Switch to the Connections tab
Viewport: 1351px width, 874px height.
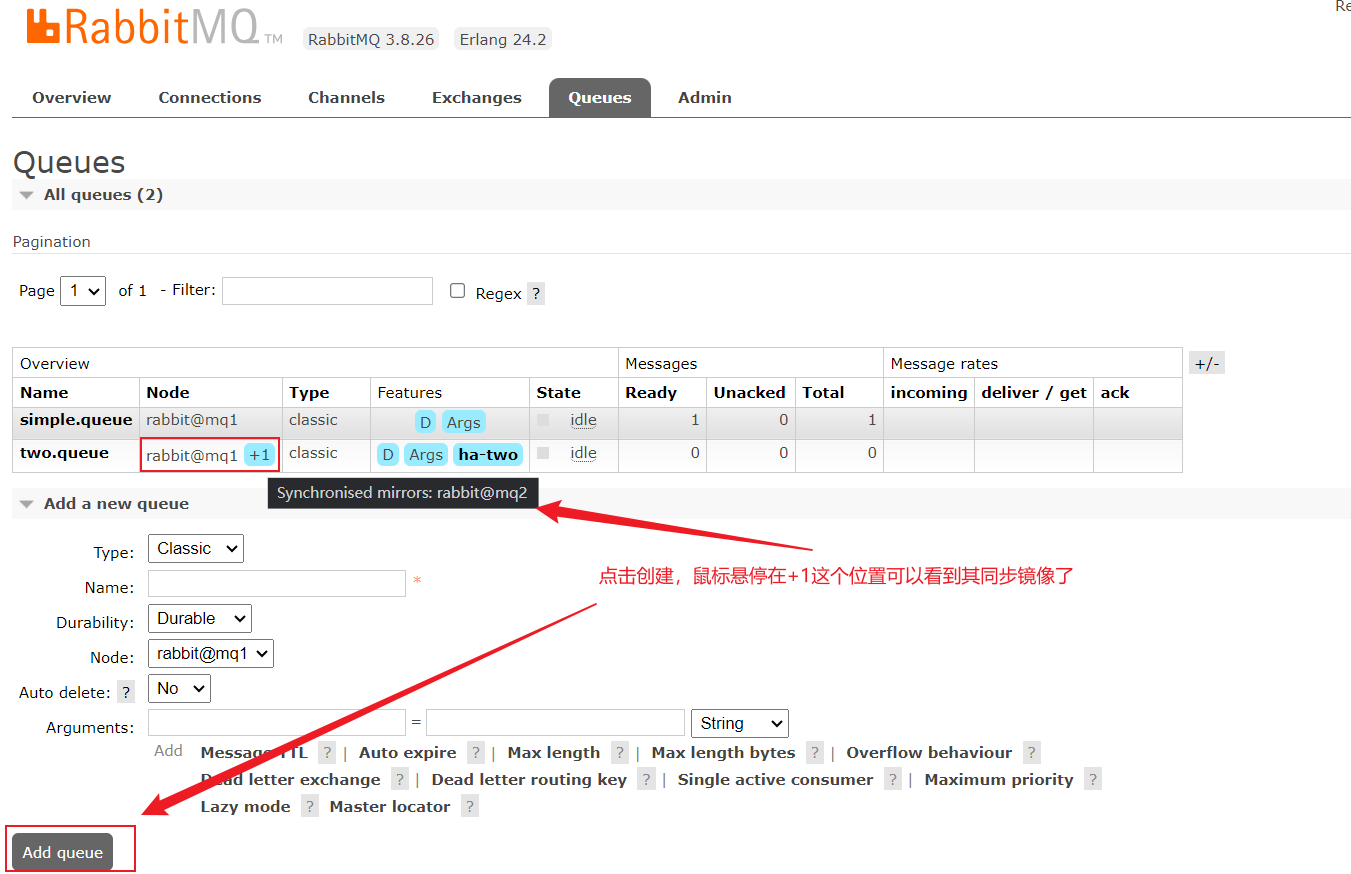pyautogui.click(x=210, y=98)
